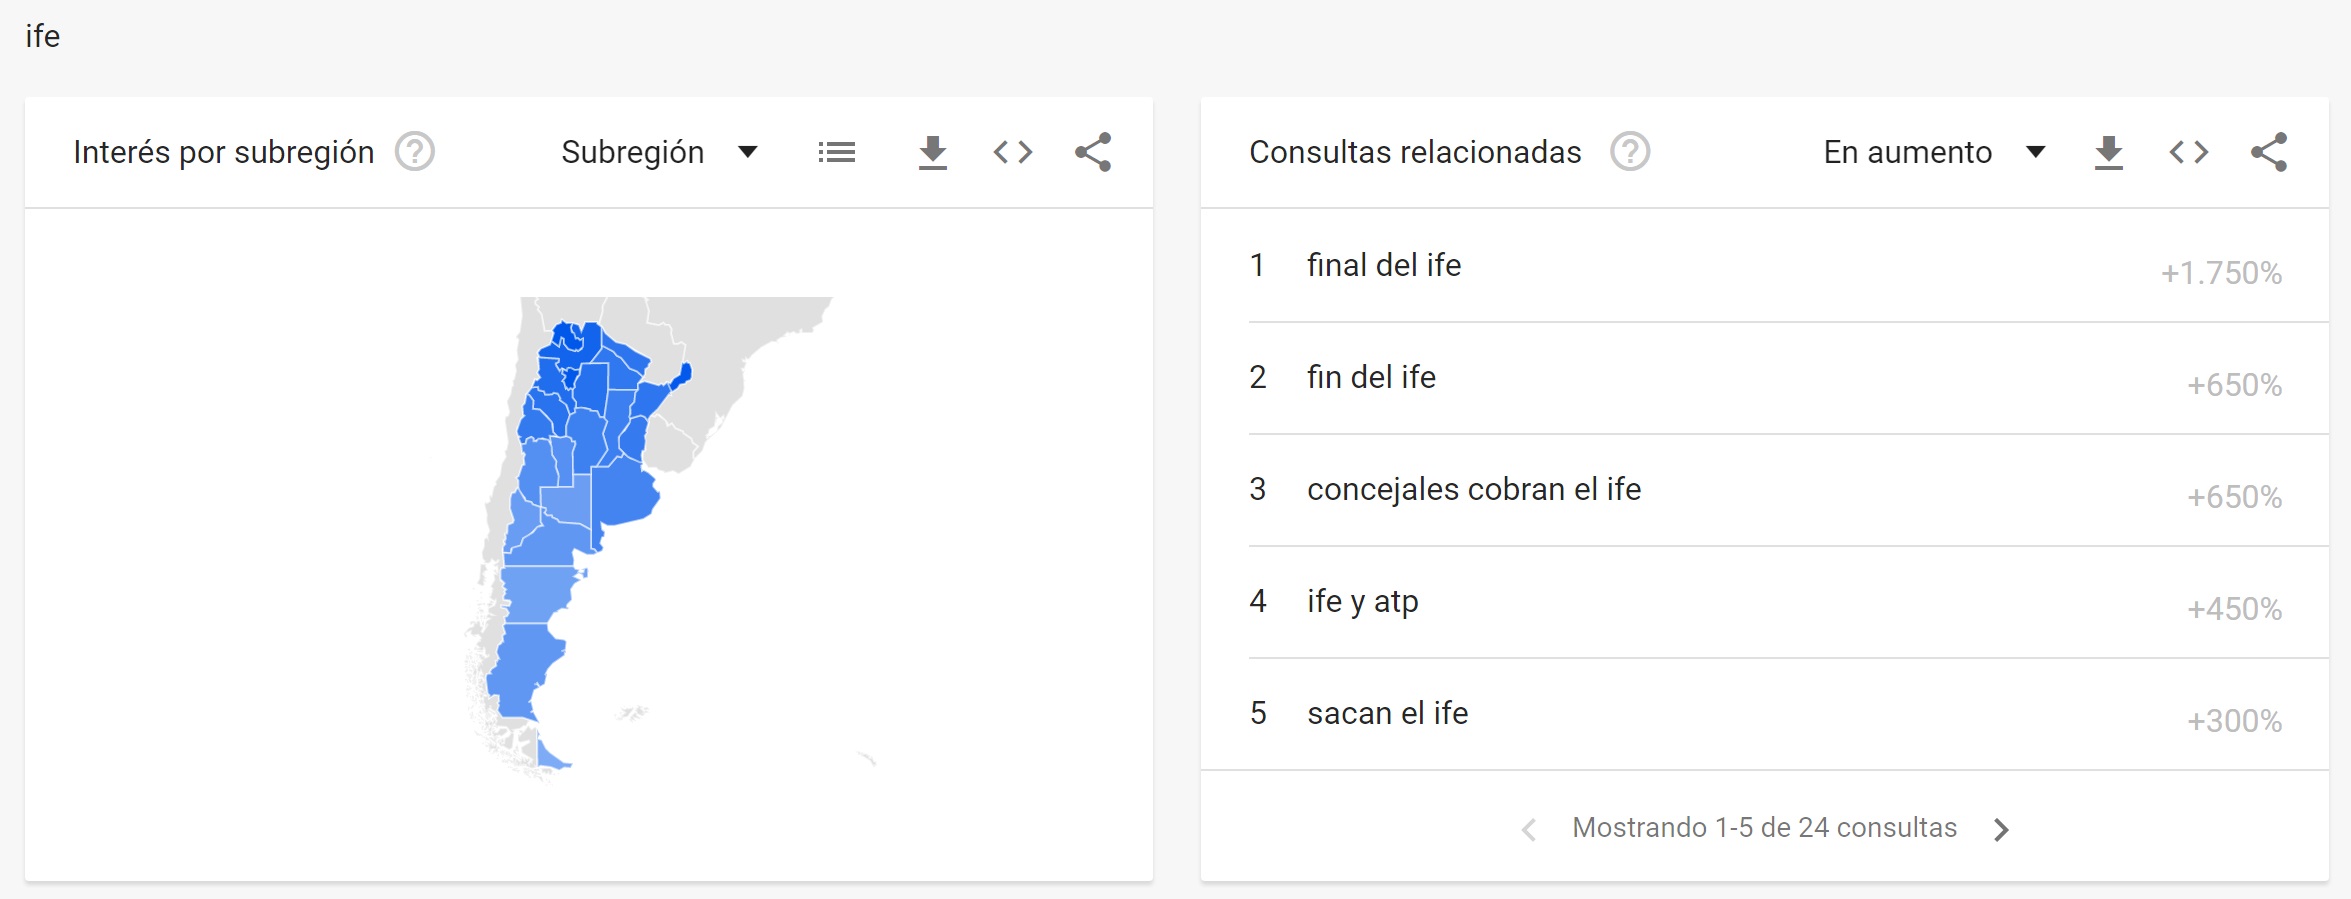Open query 'final del ife'
The width and height of the screenshot is (2351, 899).
click(x=1765, y=266)
